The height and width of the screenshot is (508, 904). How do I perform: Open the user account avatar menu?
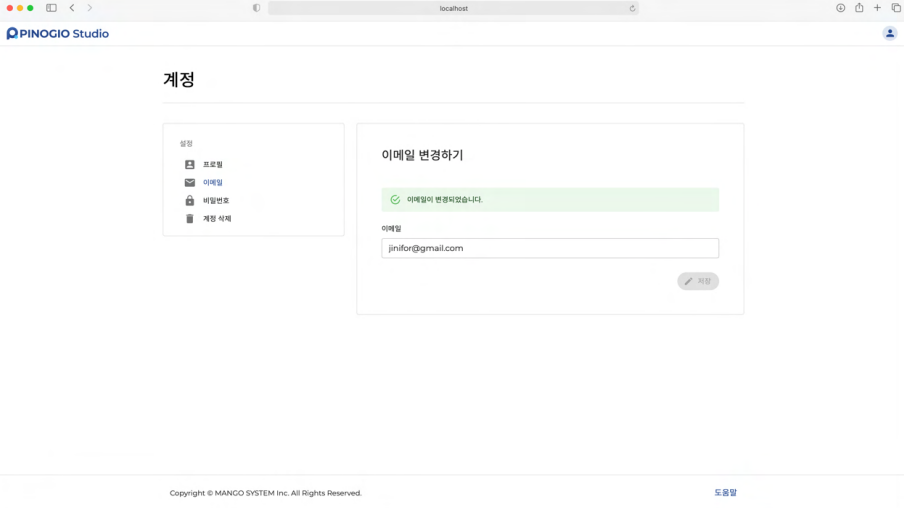pyautogui.click(x=889, y=33)
